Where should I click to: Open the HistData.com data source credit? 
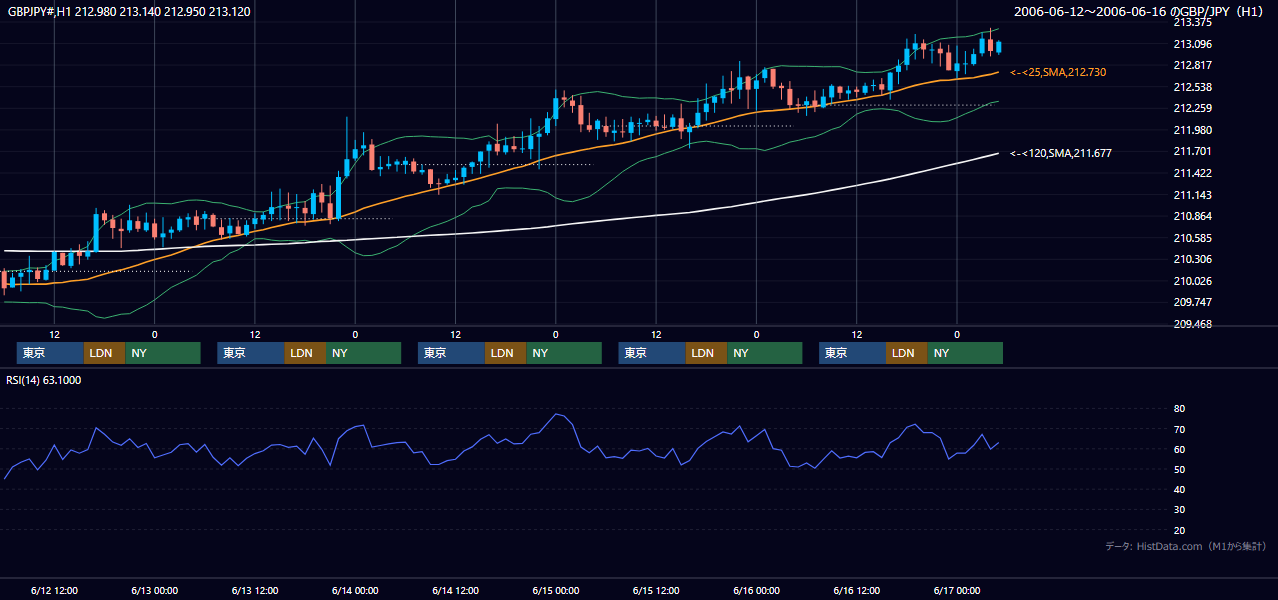[1187, 546]
